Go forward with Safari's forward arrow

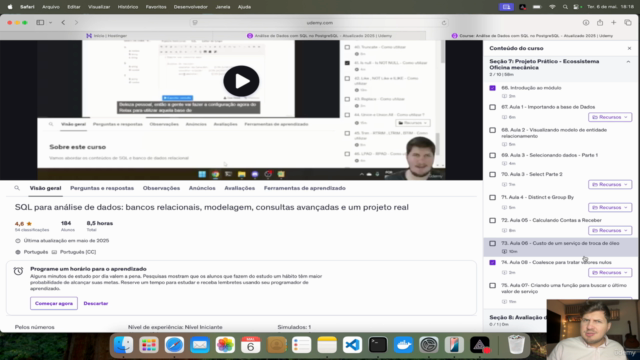click(x=76, y=23)
